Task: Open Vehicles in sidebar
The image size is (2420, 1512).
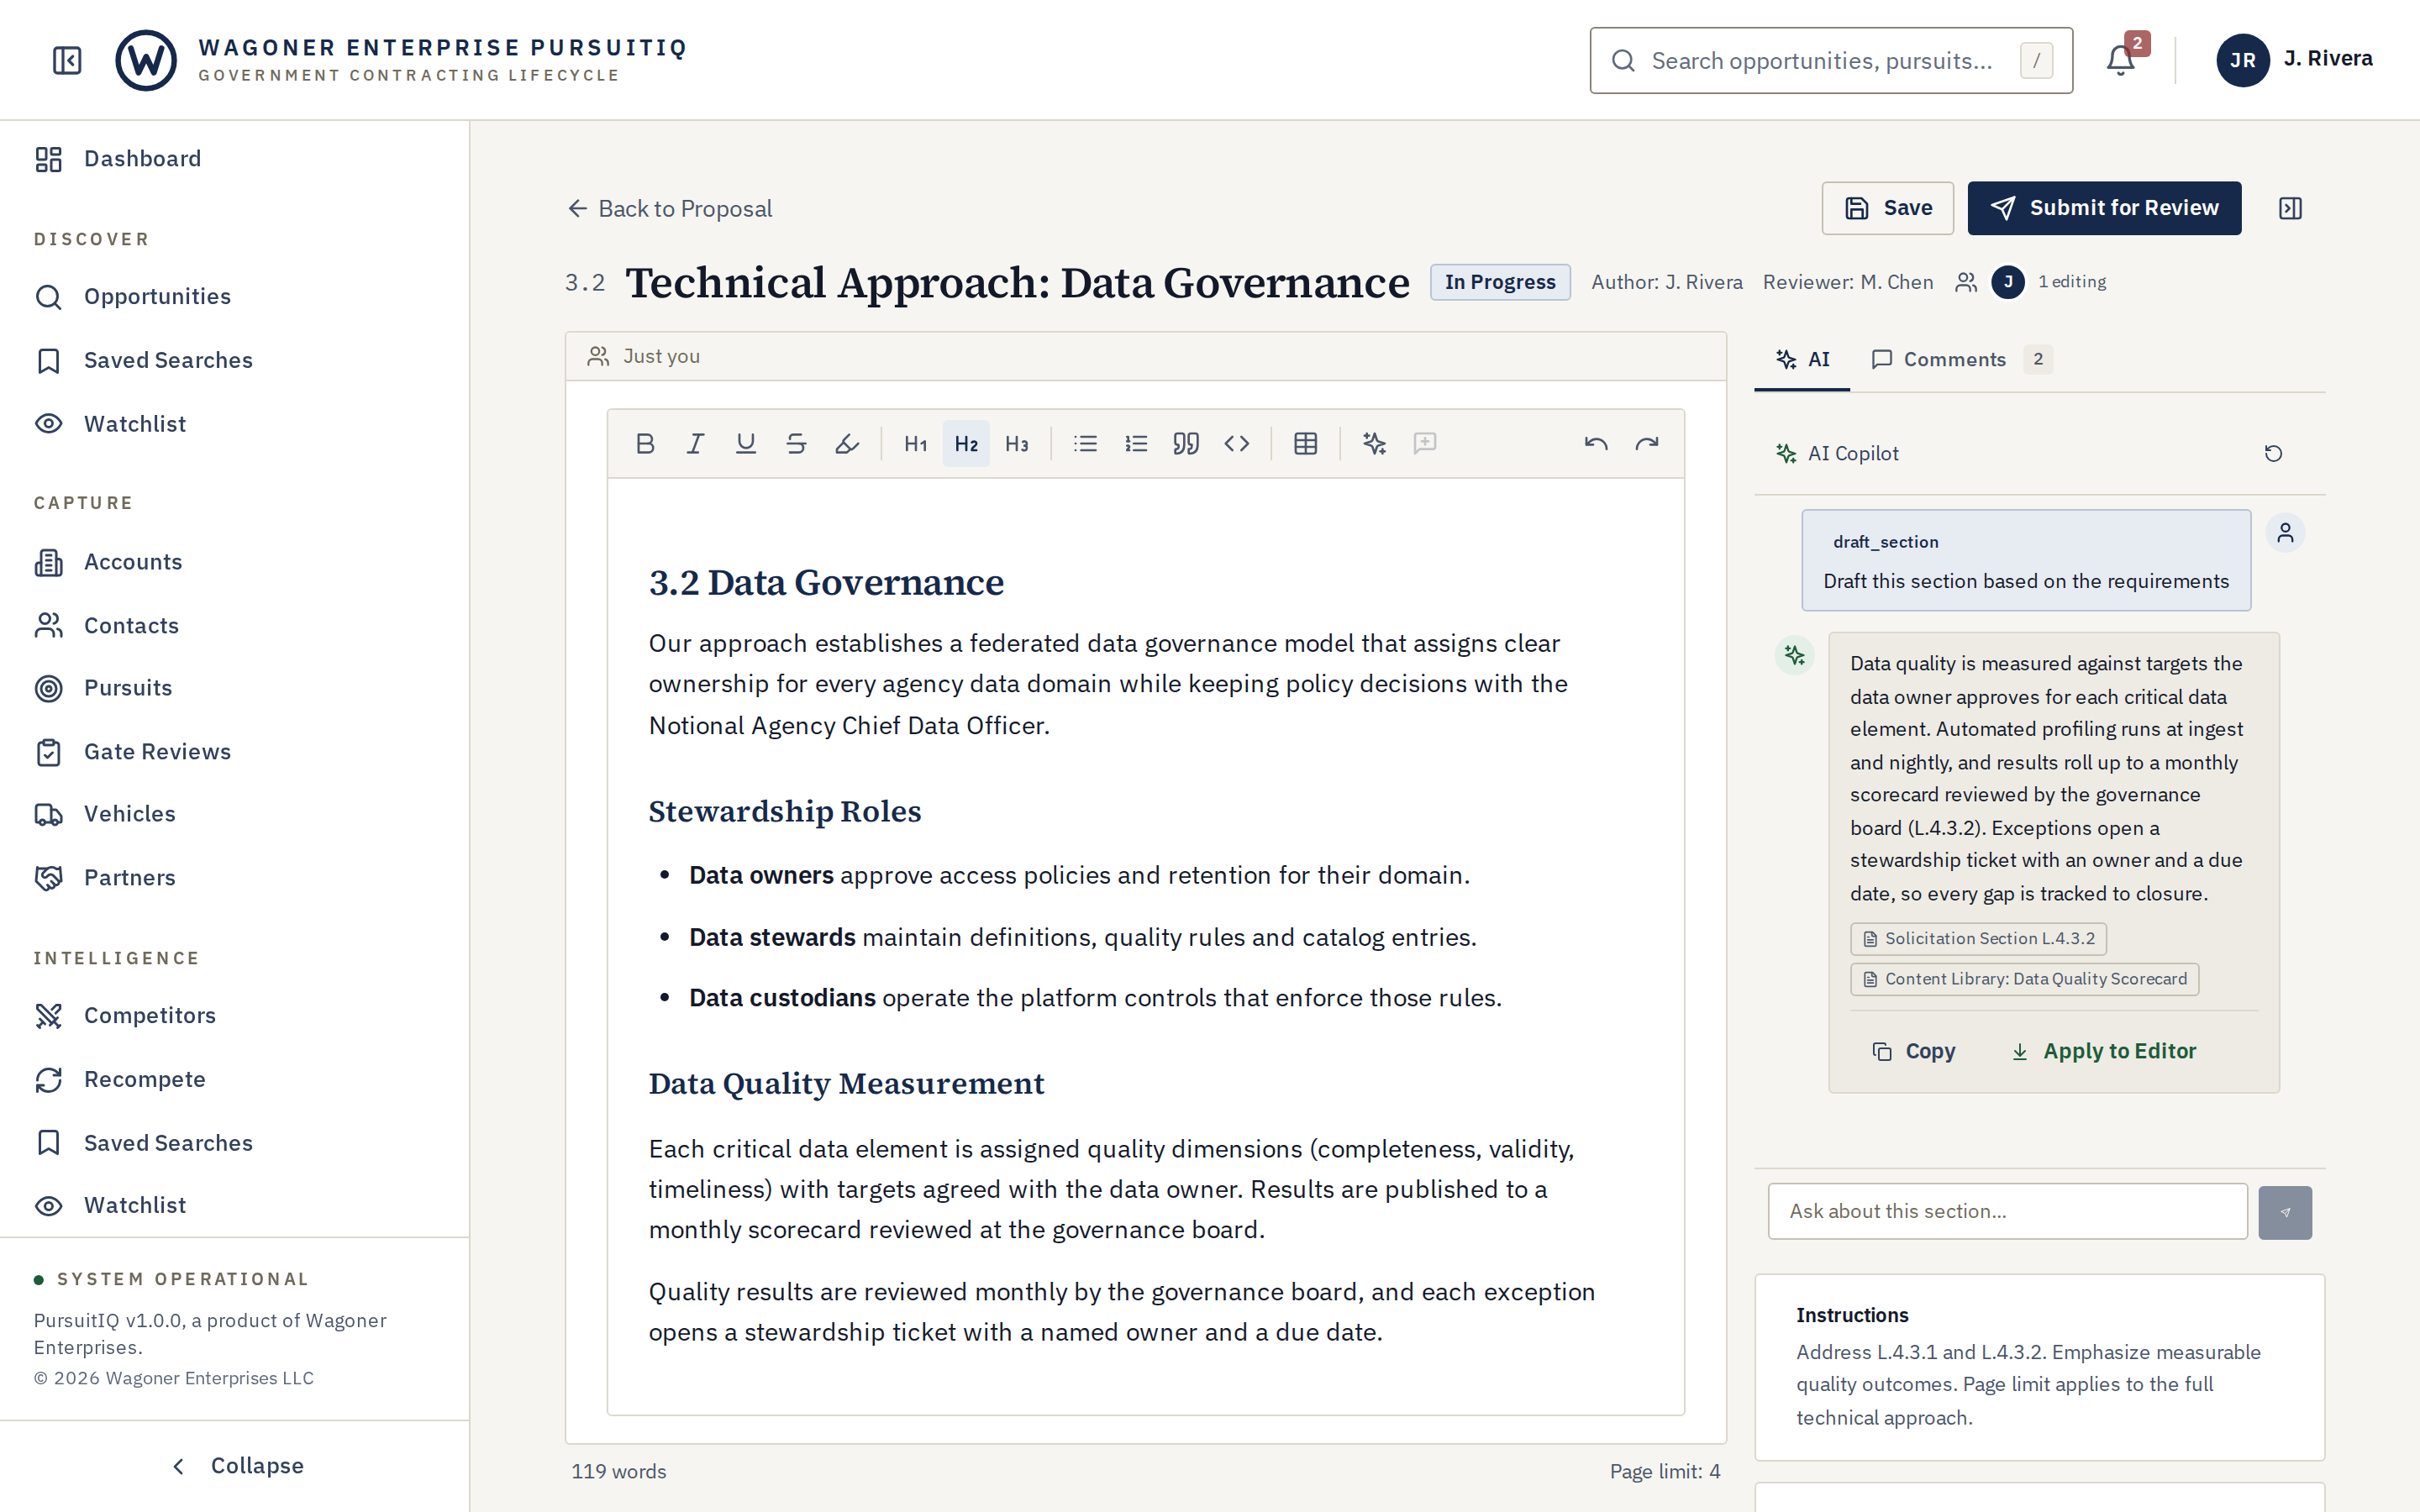Action: (234, 814)
